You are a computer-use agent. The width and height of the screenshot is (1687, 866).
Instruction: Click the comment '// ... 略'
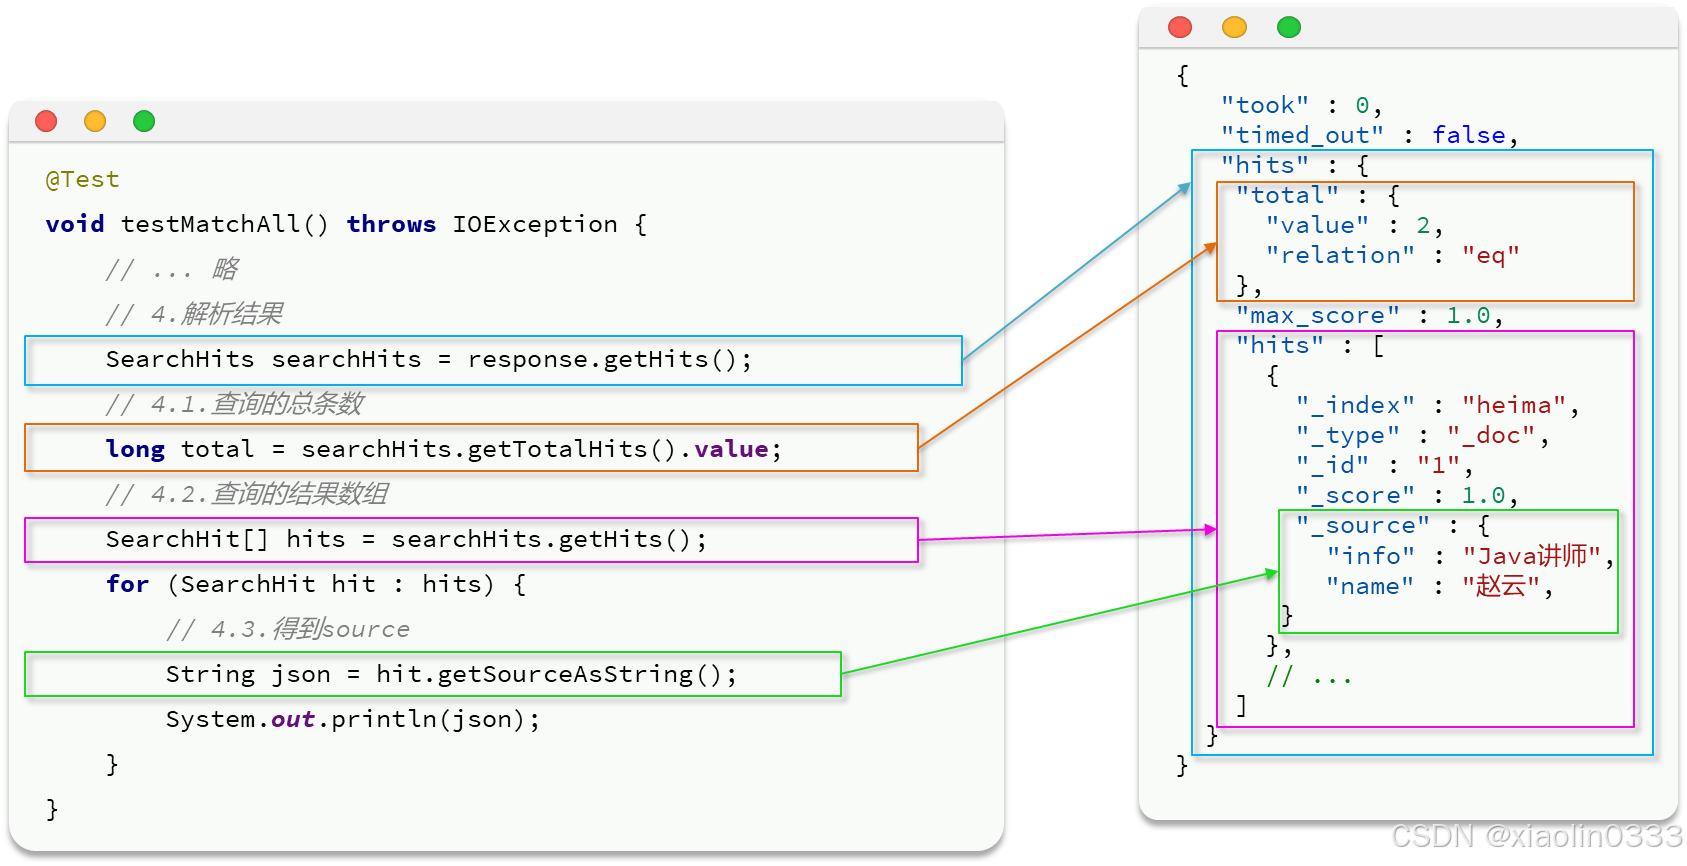coord(172,269)
